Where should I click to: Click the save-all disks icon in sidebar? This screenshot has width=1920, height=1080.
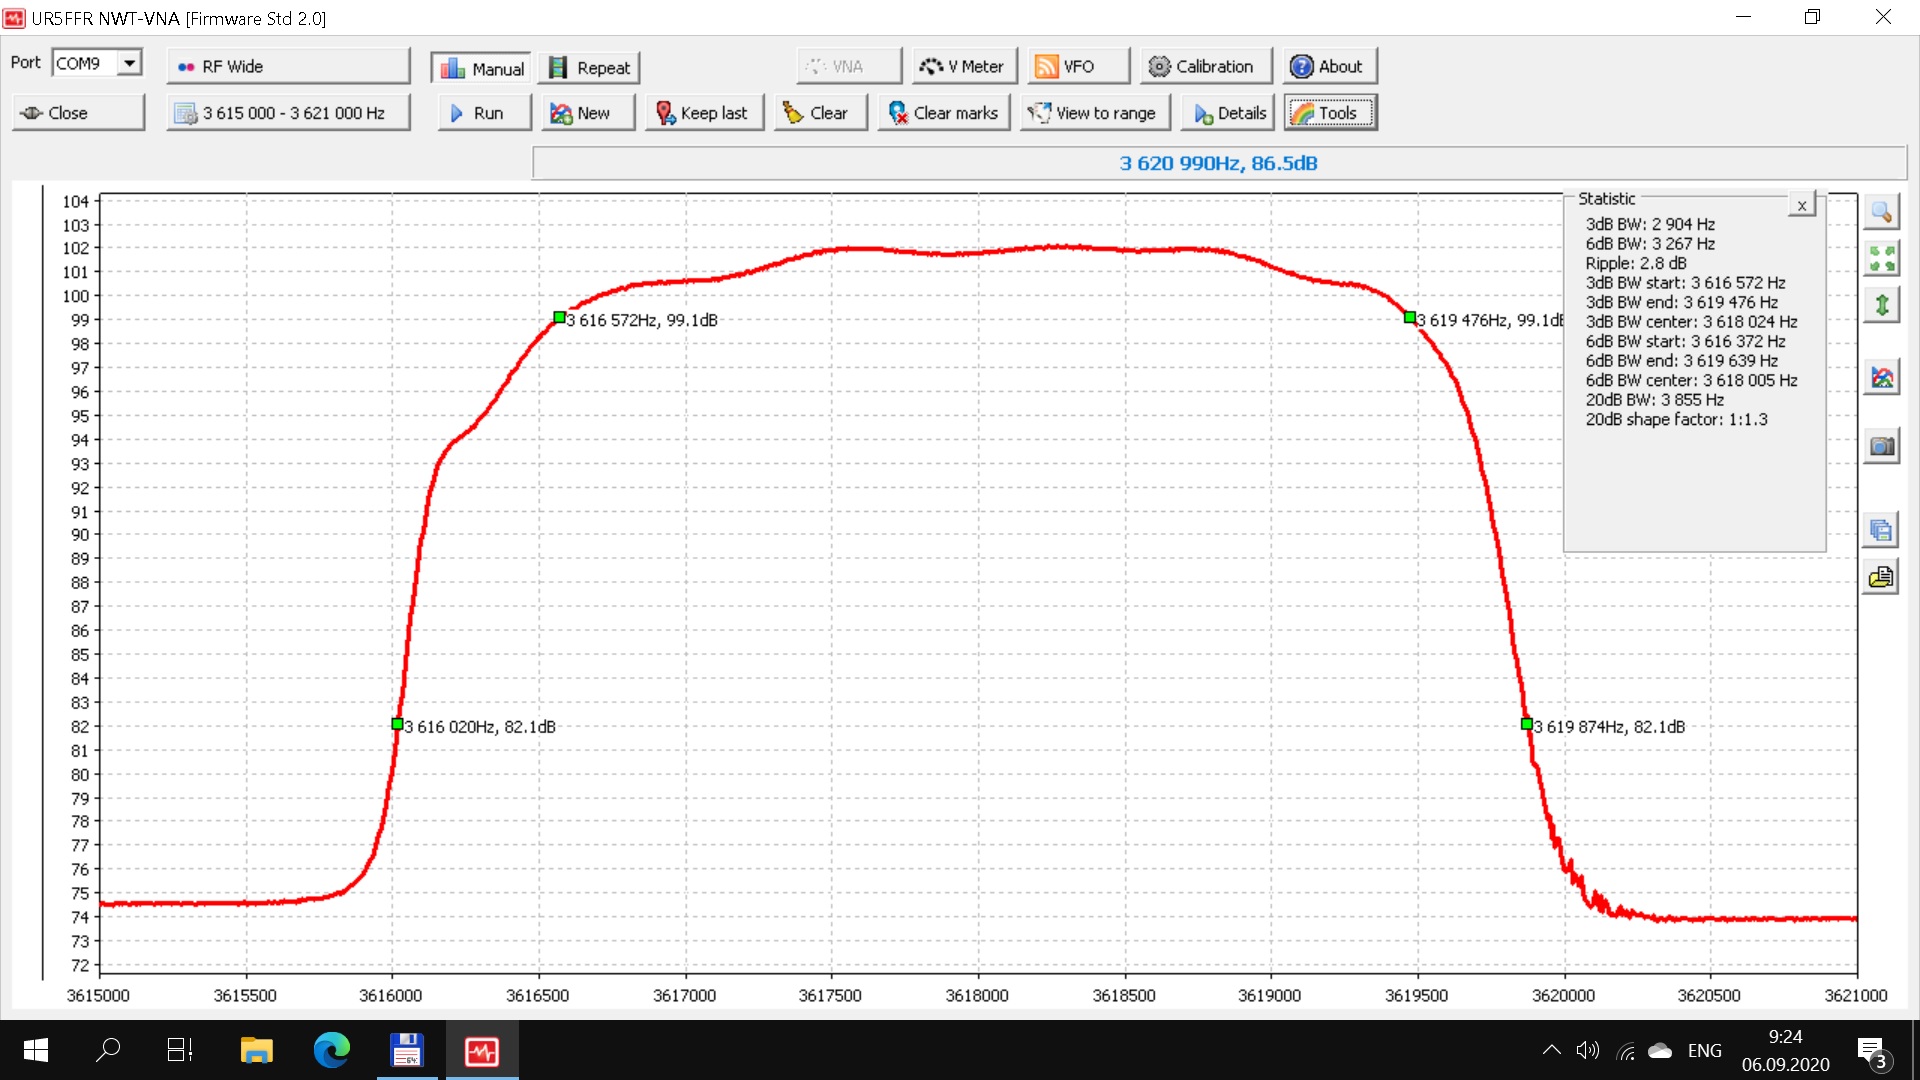pos(1881,530)
